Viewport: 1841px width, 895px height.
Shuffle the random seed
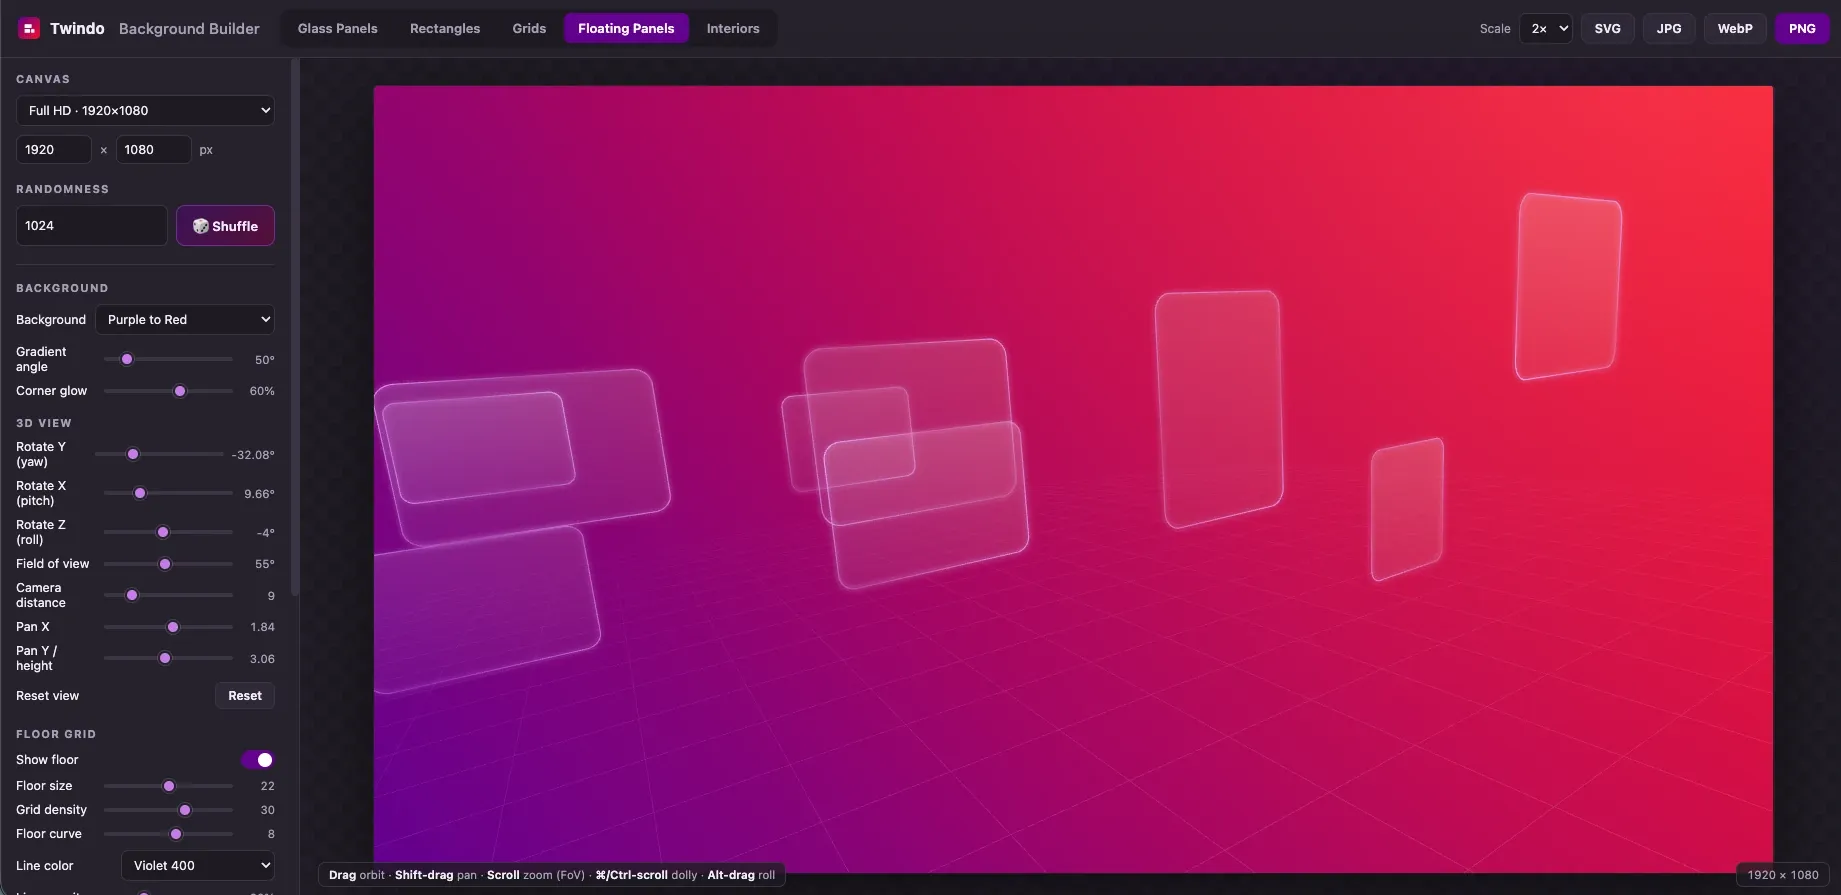pyautogui.click(x=225, y=226)
